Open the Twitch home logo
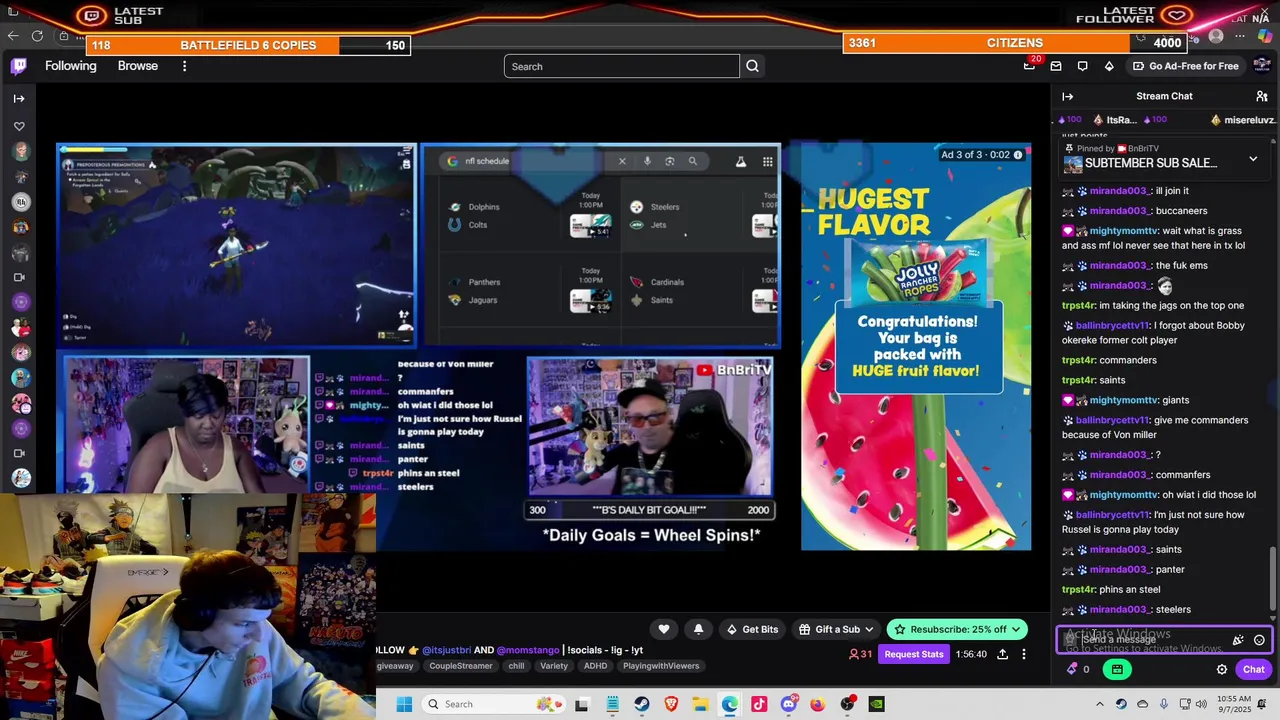The height and width of the screenshot is (720, 1280). point(19,66)
